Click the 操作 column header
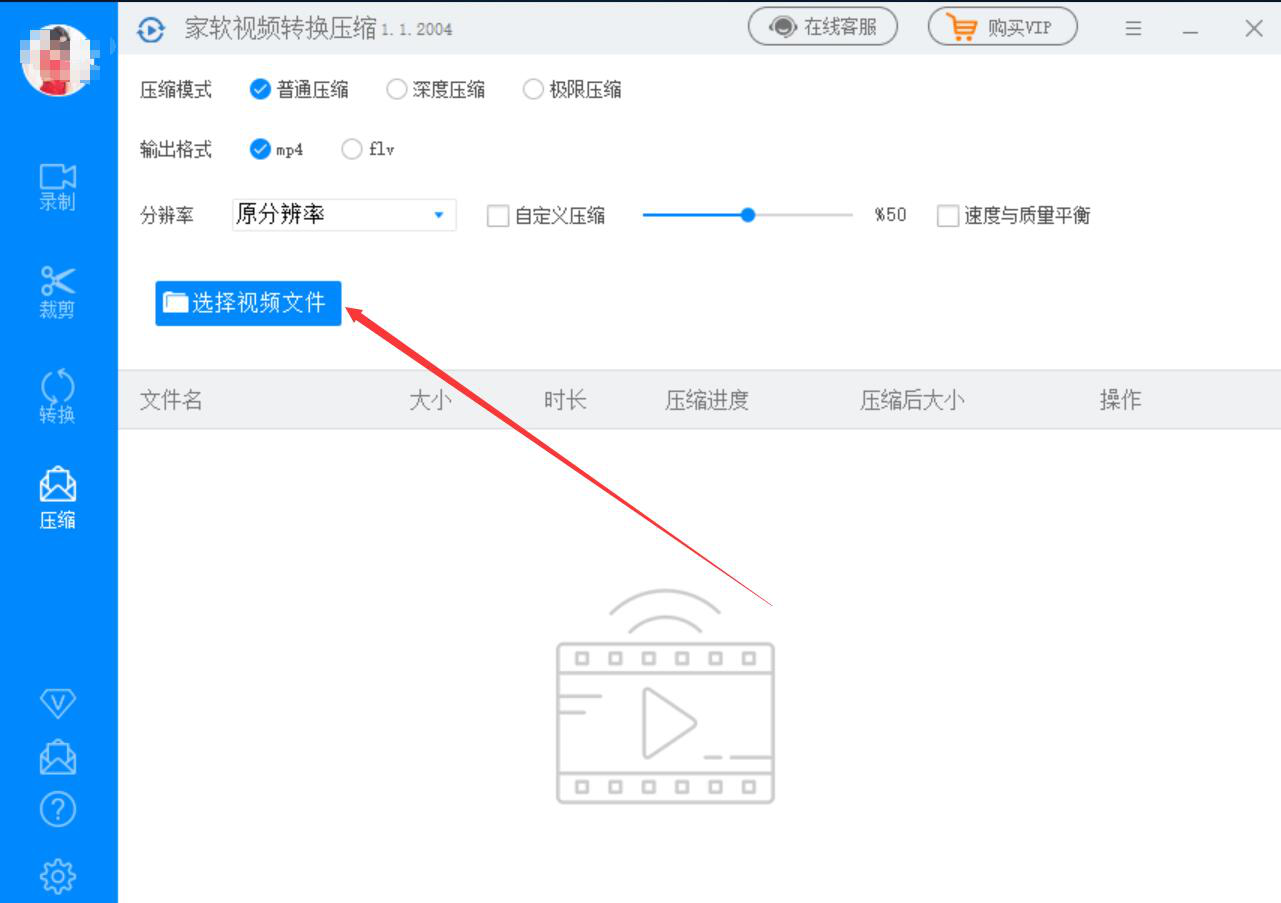This screenshot has height=903, width=1281. (x=1120, y=401)
